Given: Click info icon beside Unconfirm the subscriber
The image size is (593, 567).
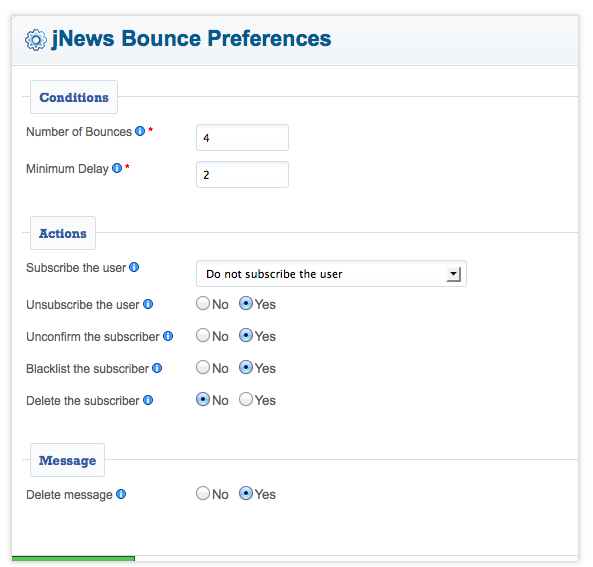Looking at the screenshot, I should pos(168,336).
